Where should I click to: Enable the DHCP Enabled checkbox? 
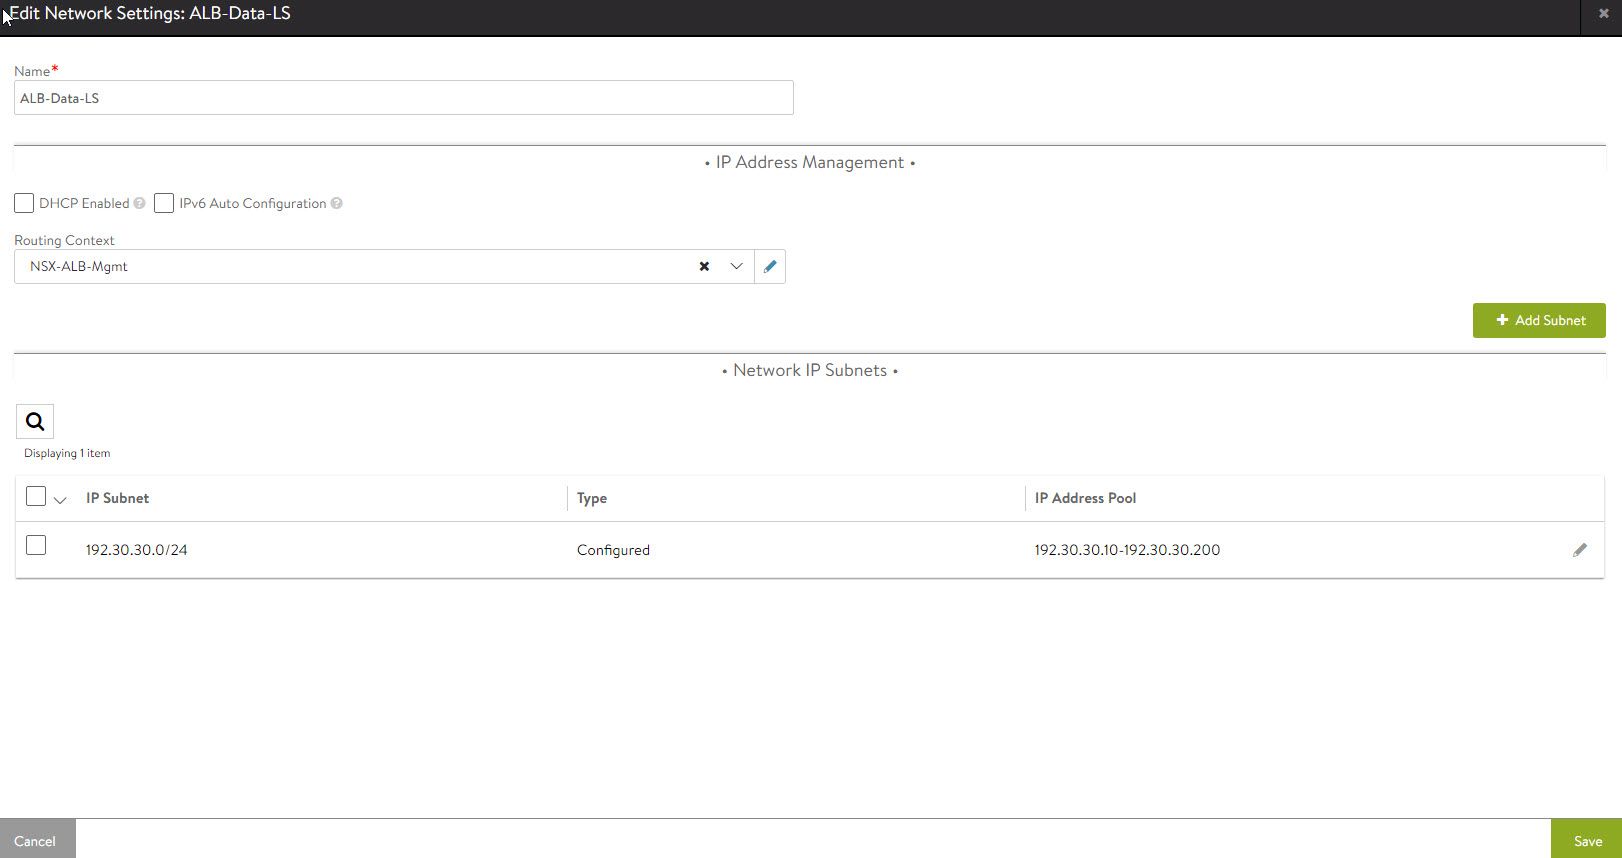(24, 204)
